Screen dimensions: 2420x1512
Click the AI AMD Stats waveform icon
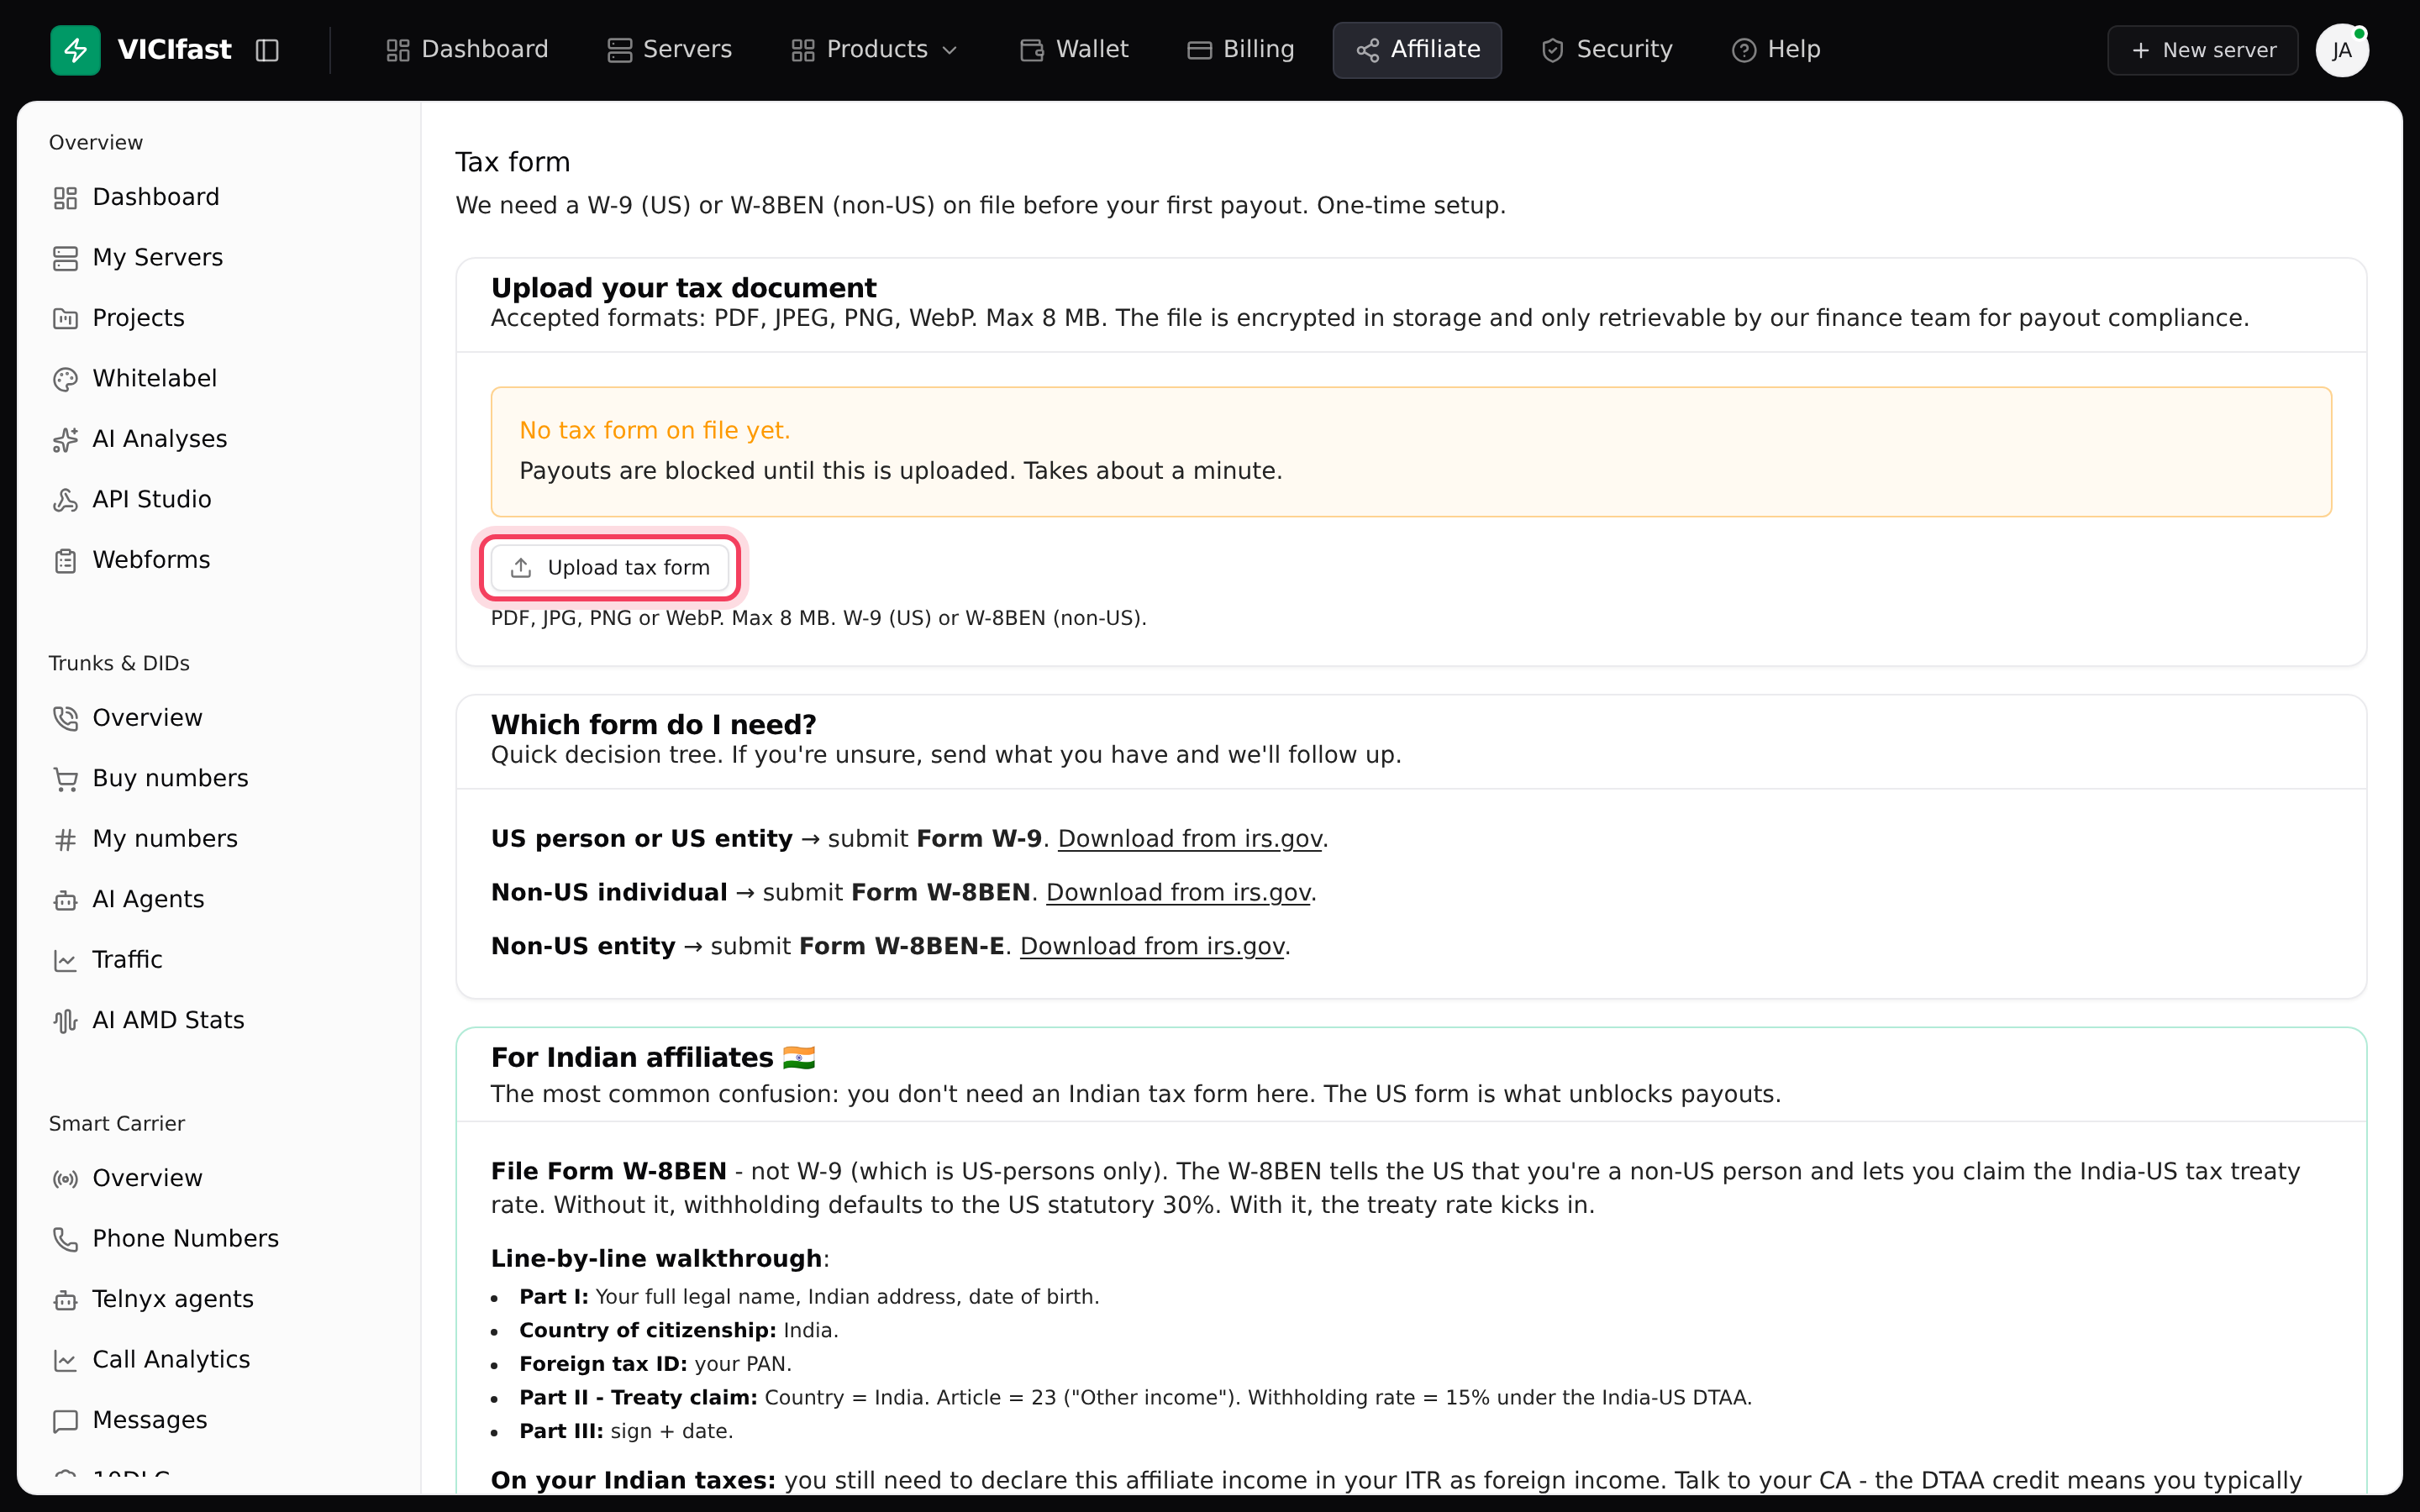[x=65, y=1021]
